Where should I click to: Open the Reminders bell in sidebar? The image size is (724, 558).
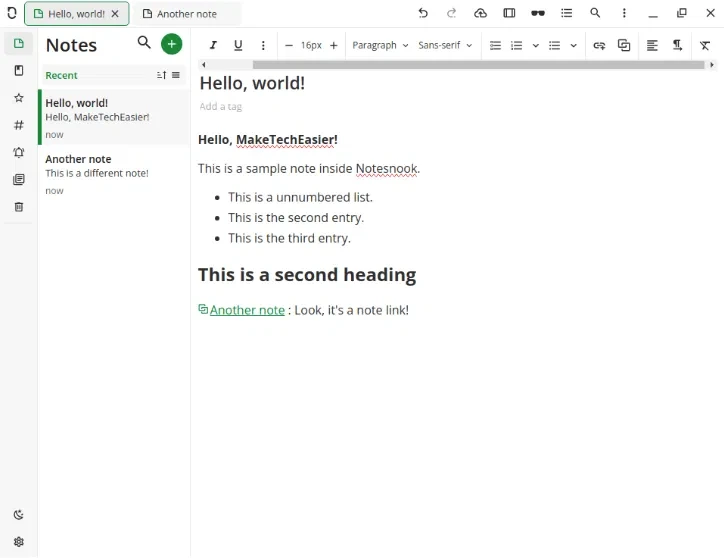click(x=18, y=153)
